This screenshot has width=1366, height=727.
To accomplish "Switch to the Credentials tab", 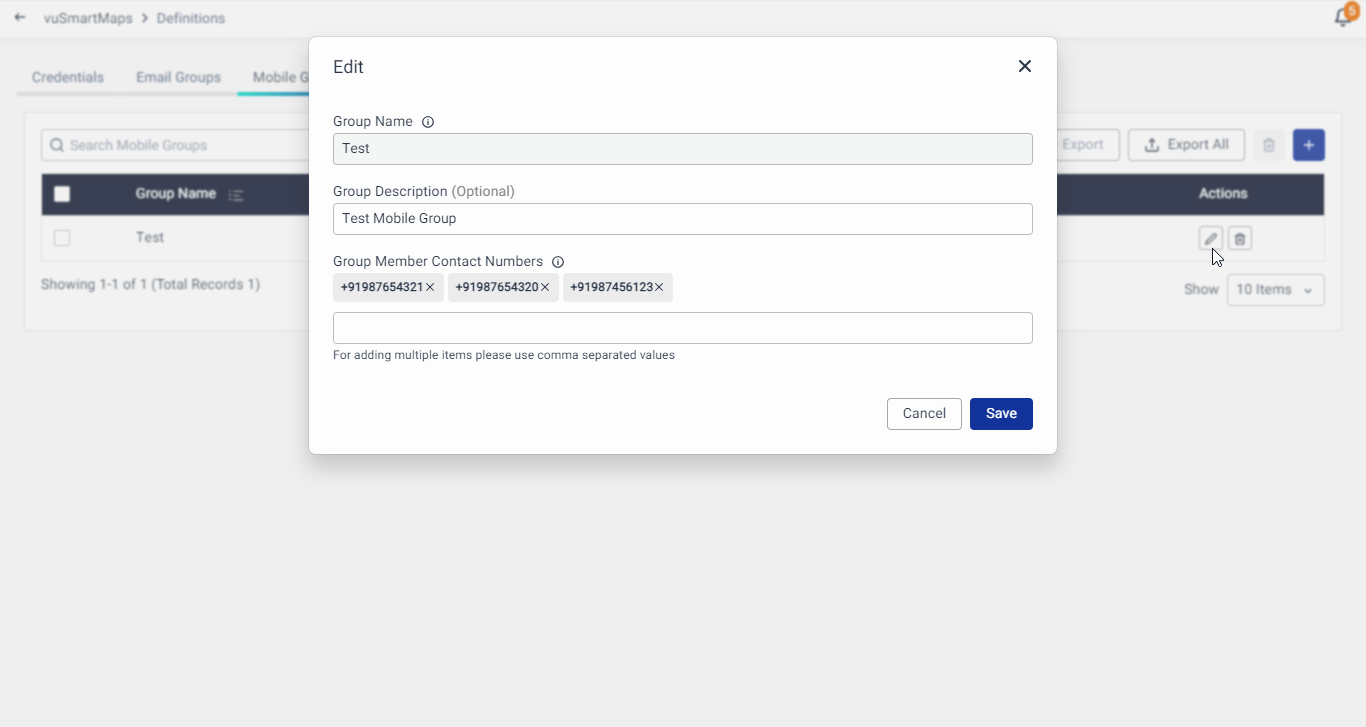I will coord(68,77).
